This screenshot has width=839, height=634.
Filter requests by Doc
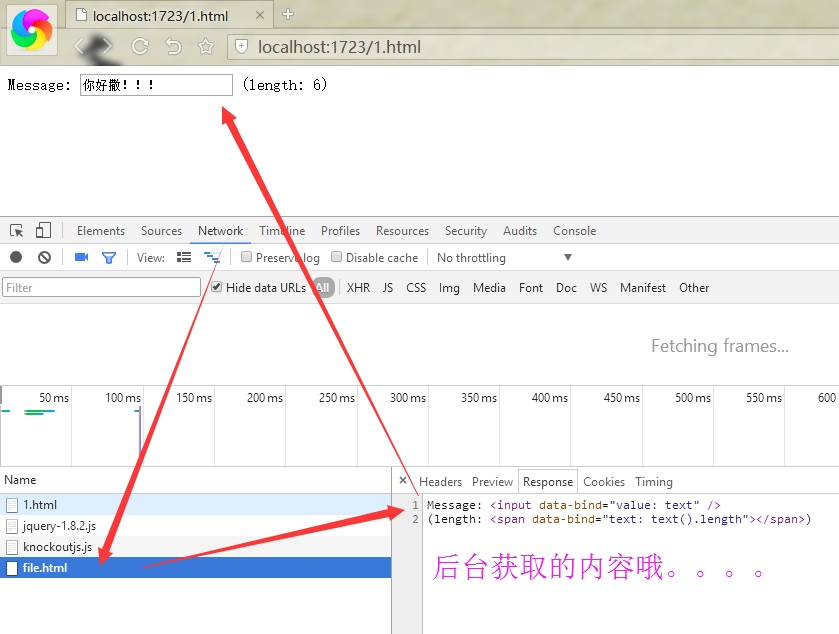pos(566,288)
